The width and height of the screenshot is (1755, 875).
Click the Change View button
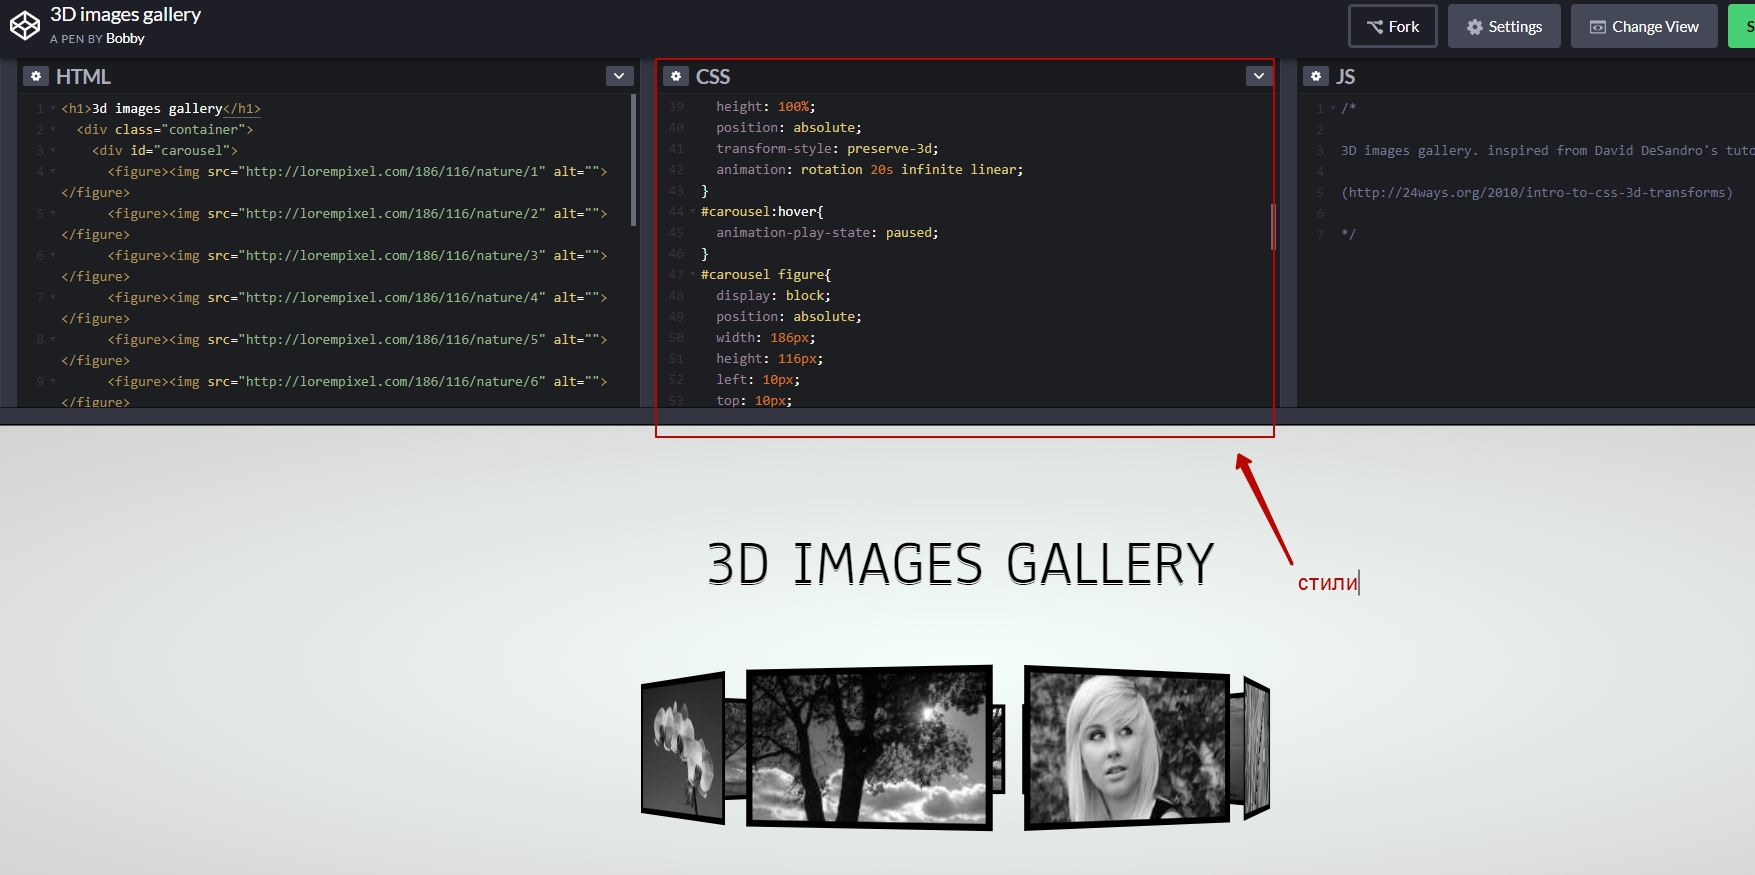point(1643,27)
